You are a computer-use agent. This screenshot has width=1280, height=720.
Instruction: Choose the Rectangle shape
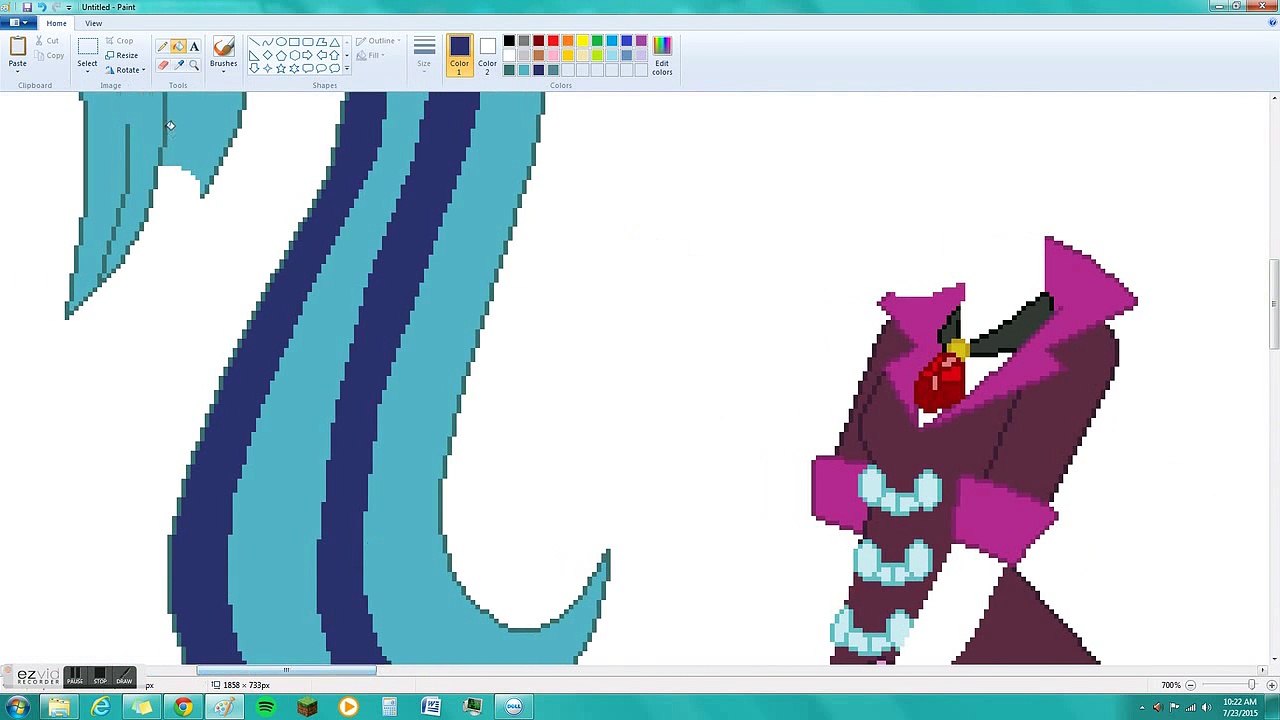tap(294, 43)
